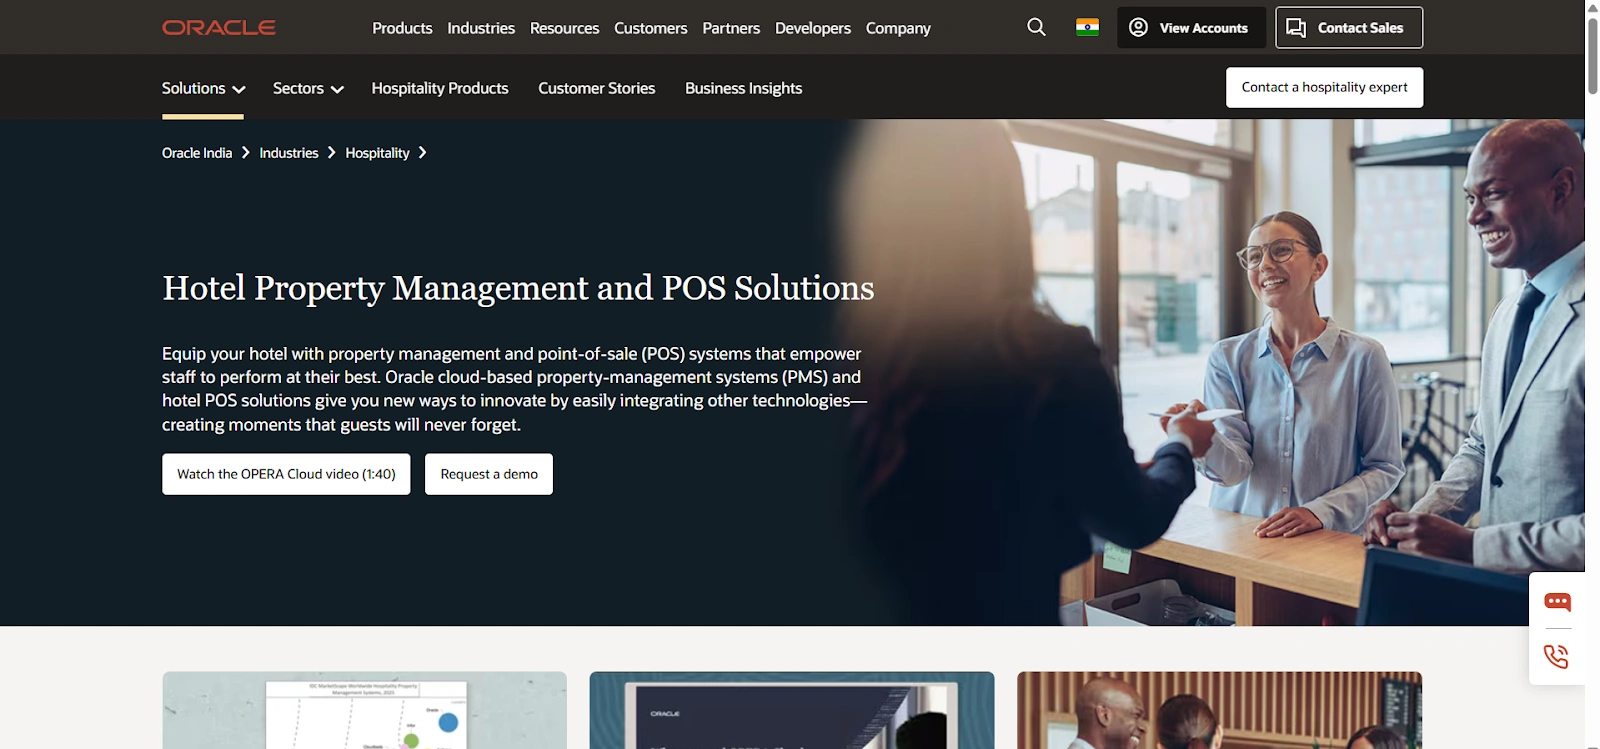
Task: Open Business Insights link
Action: (x=744, y=88)
